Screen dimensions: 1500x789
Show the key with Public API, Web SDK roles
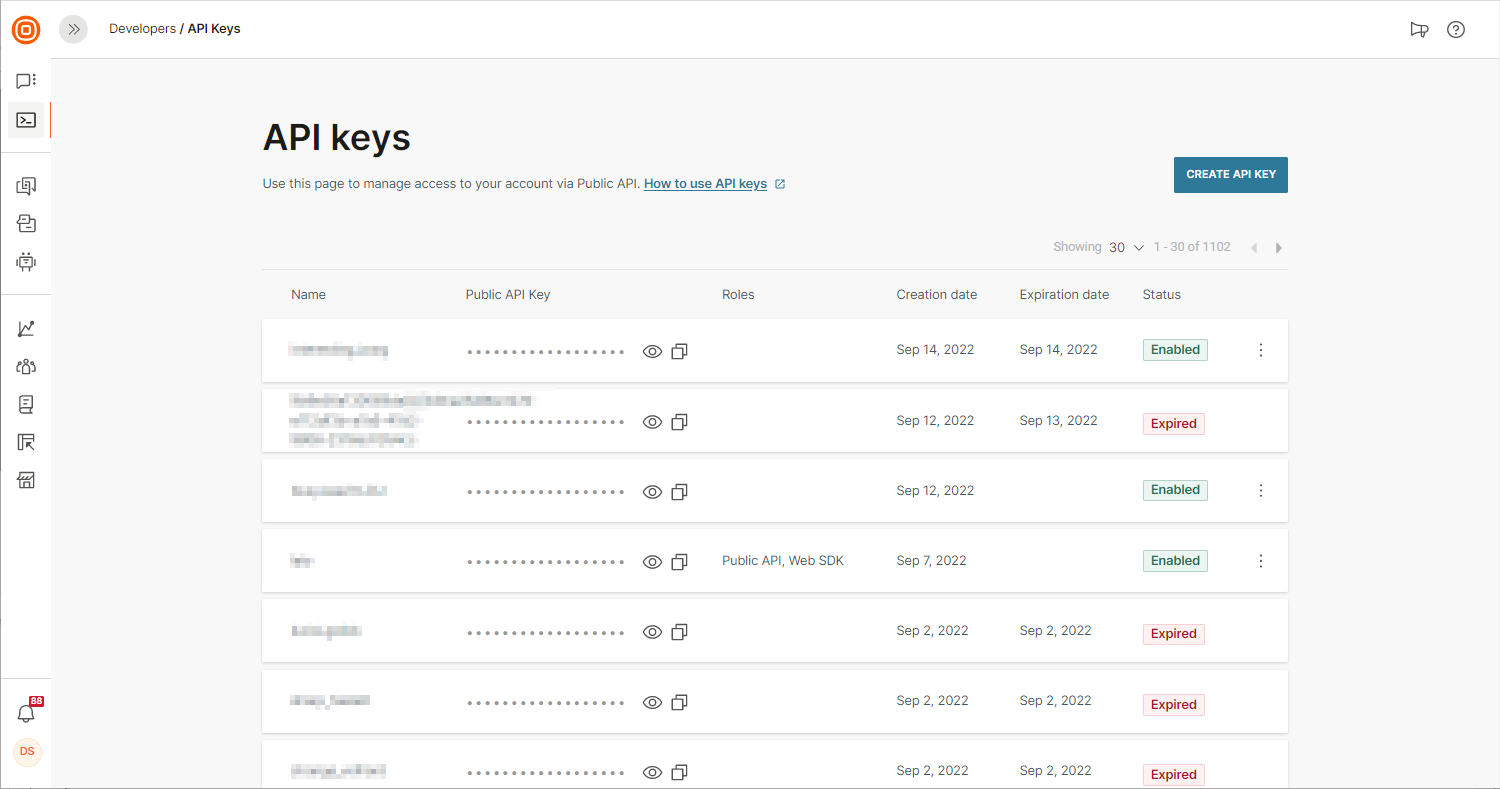pos(652,562)
